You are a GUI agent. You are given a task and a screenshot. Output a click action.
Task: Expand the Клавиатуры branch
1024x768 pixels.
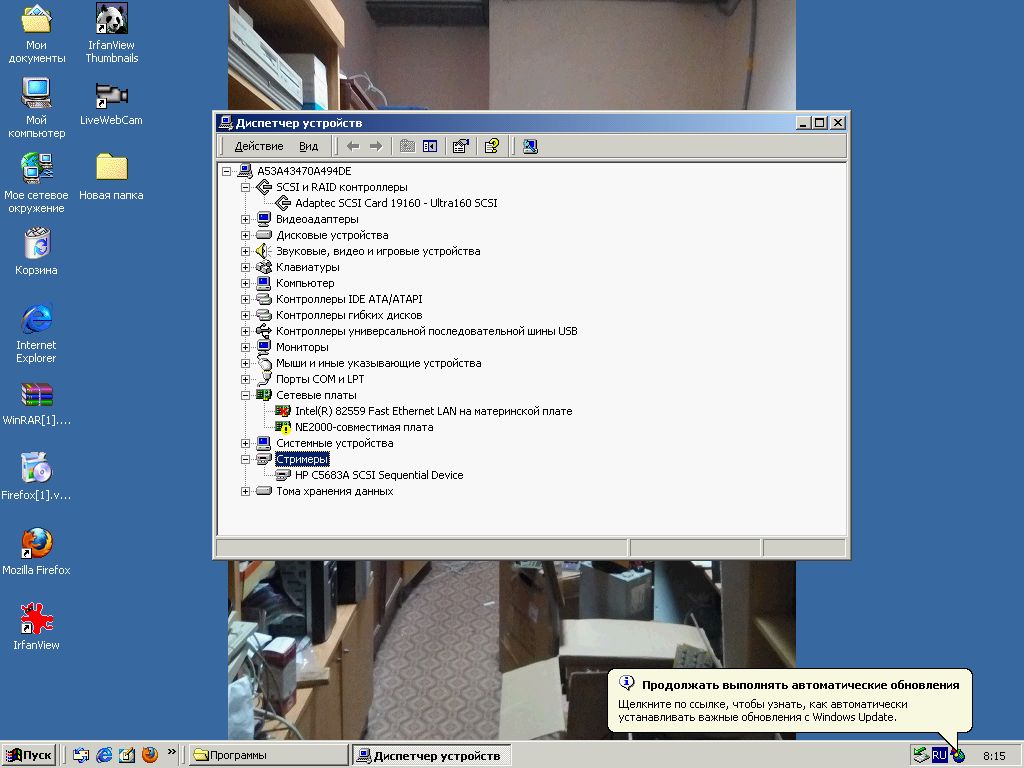click(246, 267)
